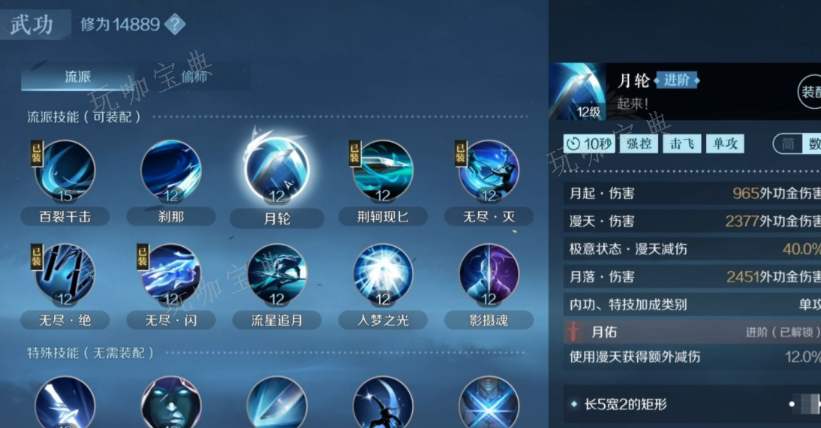Open the 流星追月 skill icon
This screenshot has height=428, width=821.
277,275
